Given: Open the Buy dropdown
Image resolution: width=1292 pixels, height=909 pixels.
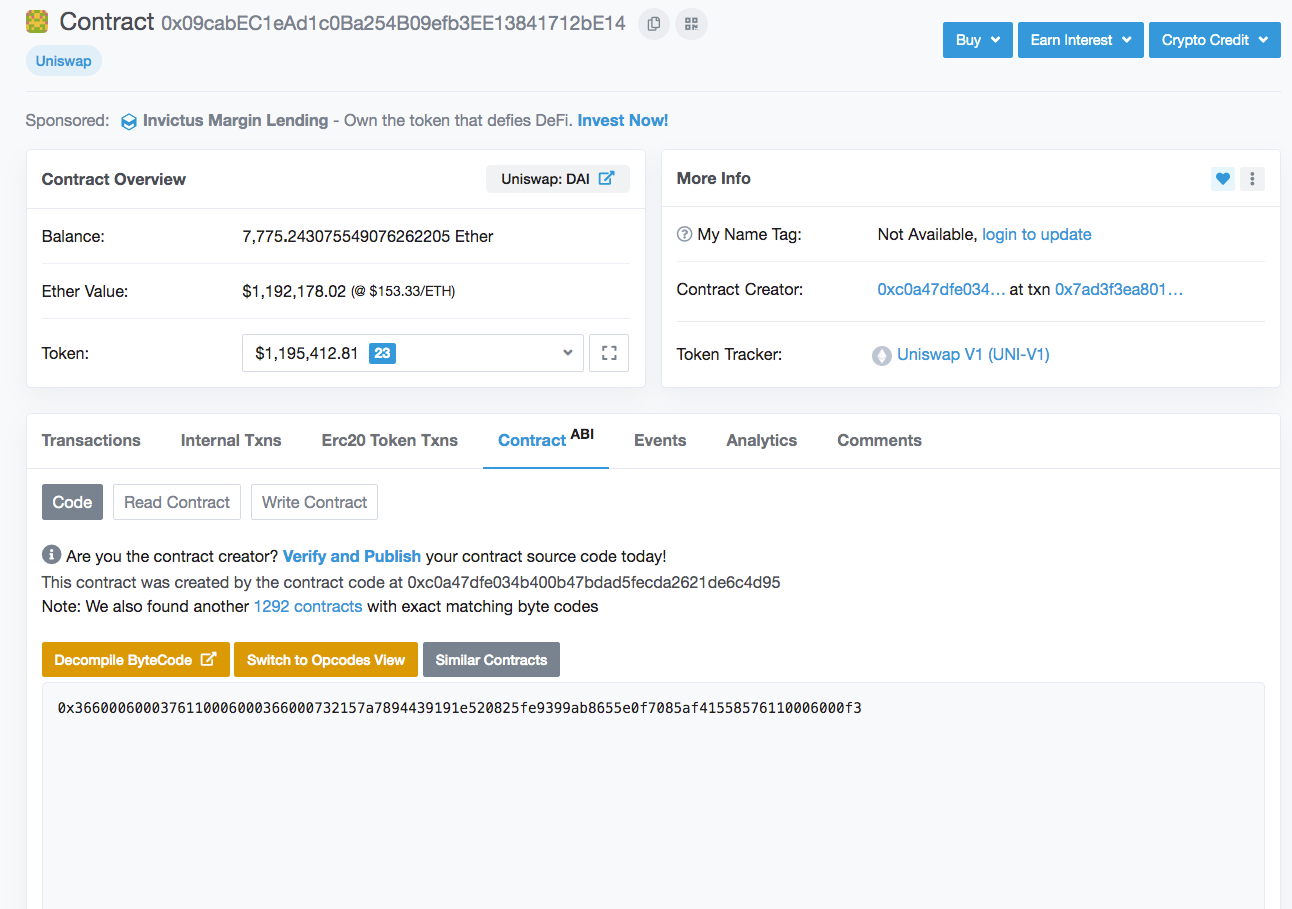Looking at the screenshot, I should 978,40.
